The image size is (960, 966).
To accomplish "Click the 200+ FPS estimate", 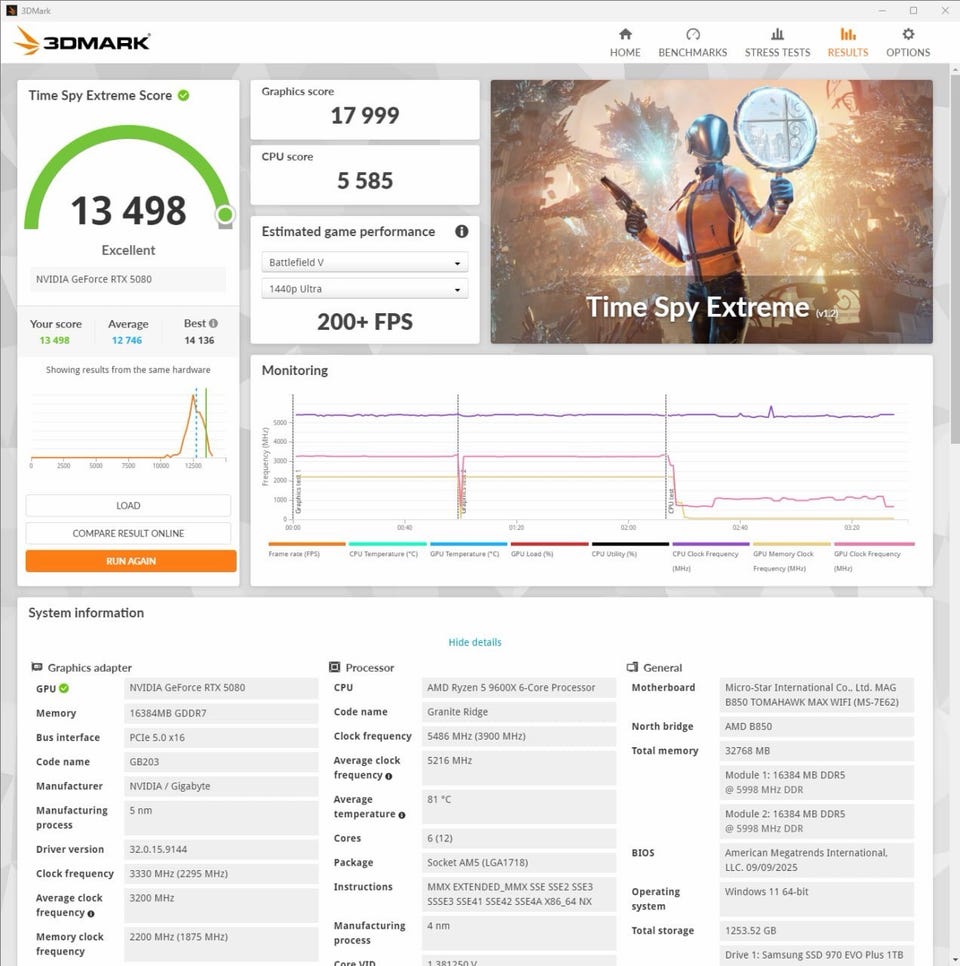I will (365, 322).
